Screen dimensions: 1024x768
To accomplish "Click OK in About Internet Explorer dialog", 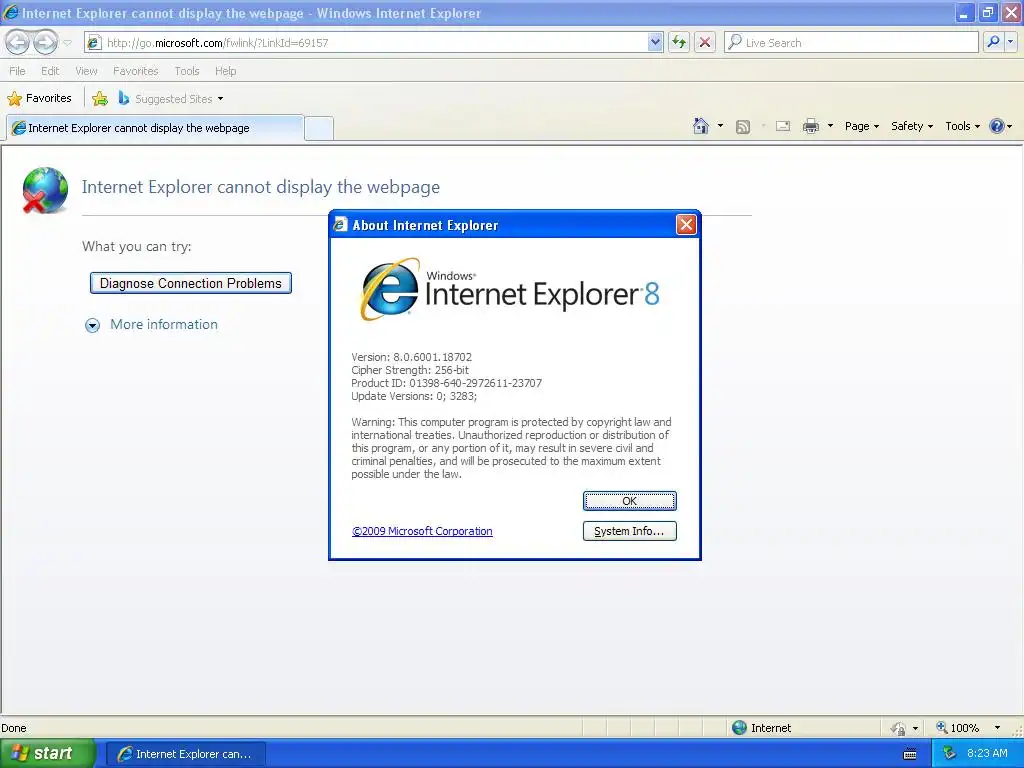I will [x=630, y=501].
